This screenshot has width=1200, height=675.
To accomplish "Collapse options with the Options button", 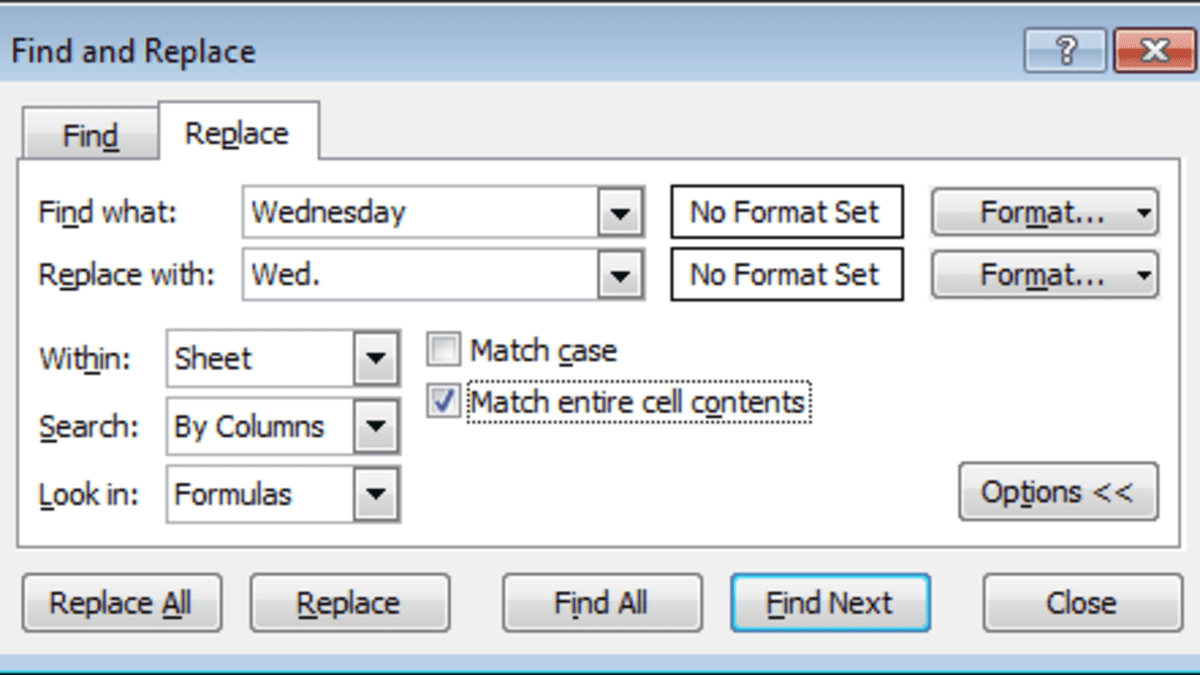I will [x=1059, y=492].
